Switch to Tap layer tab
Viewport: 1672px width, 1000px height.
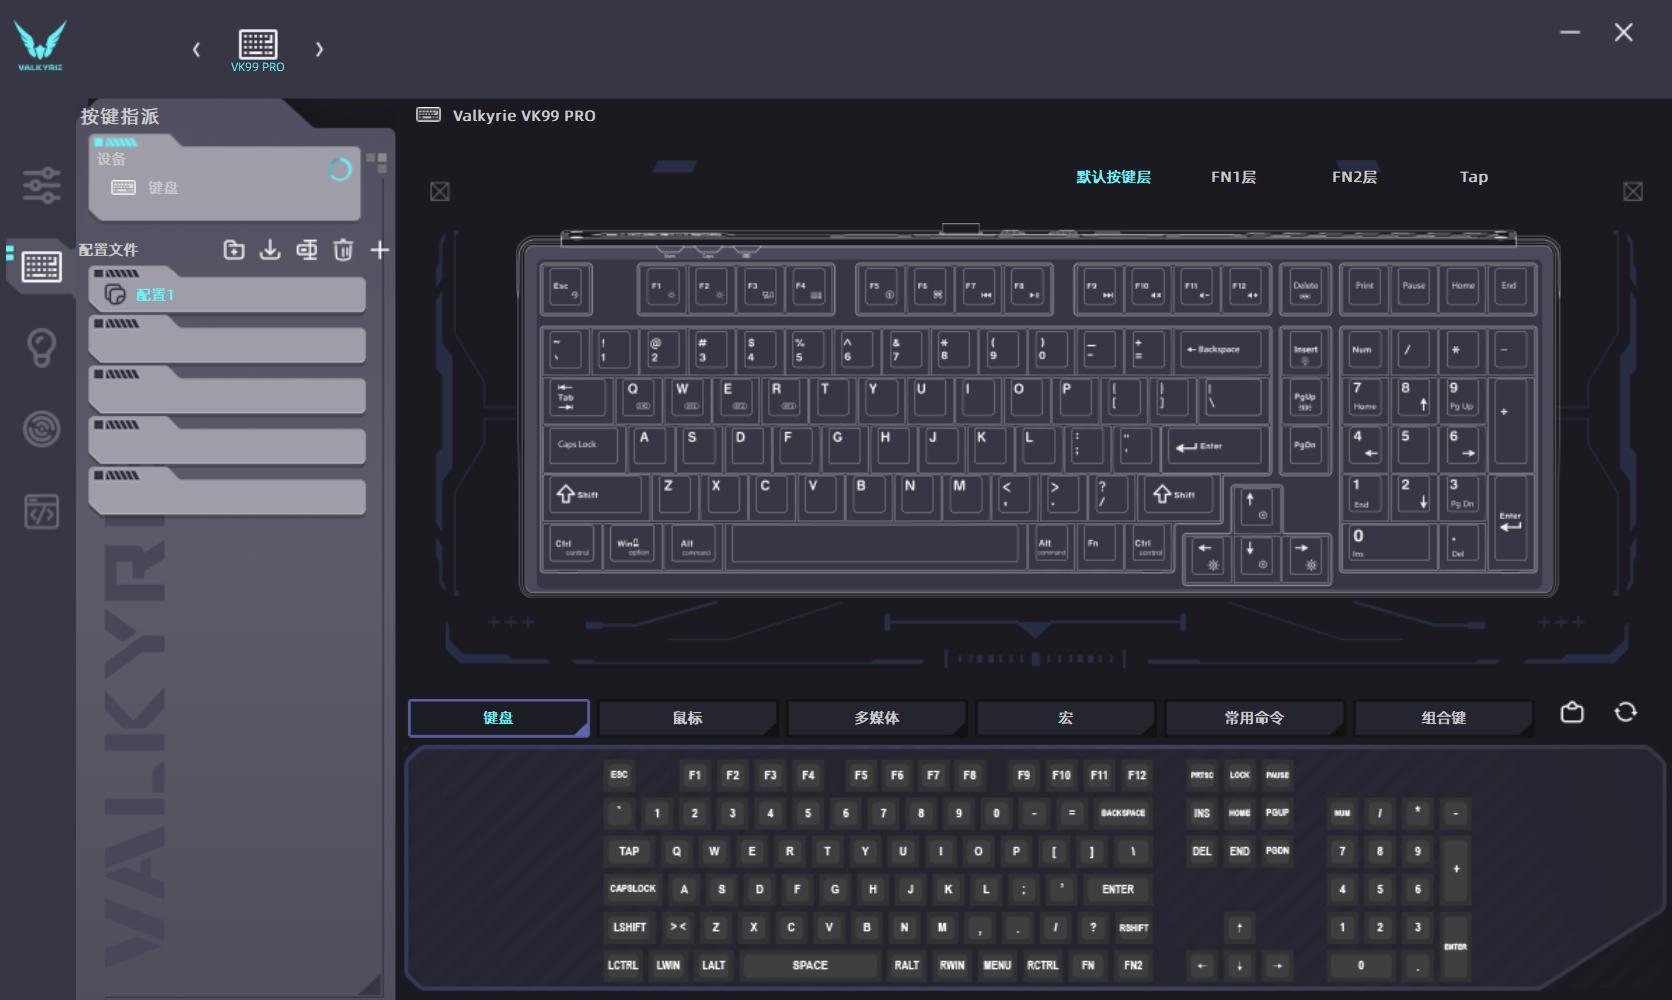pos(1473,177)
